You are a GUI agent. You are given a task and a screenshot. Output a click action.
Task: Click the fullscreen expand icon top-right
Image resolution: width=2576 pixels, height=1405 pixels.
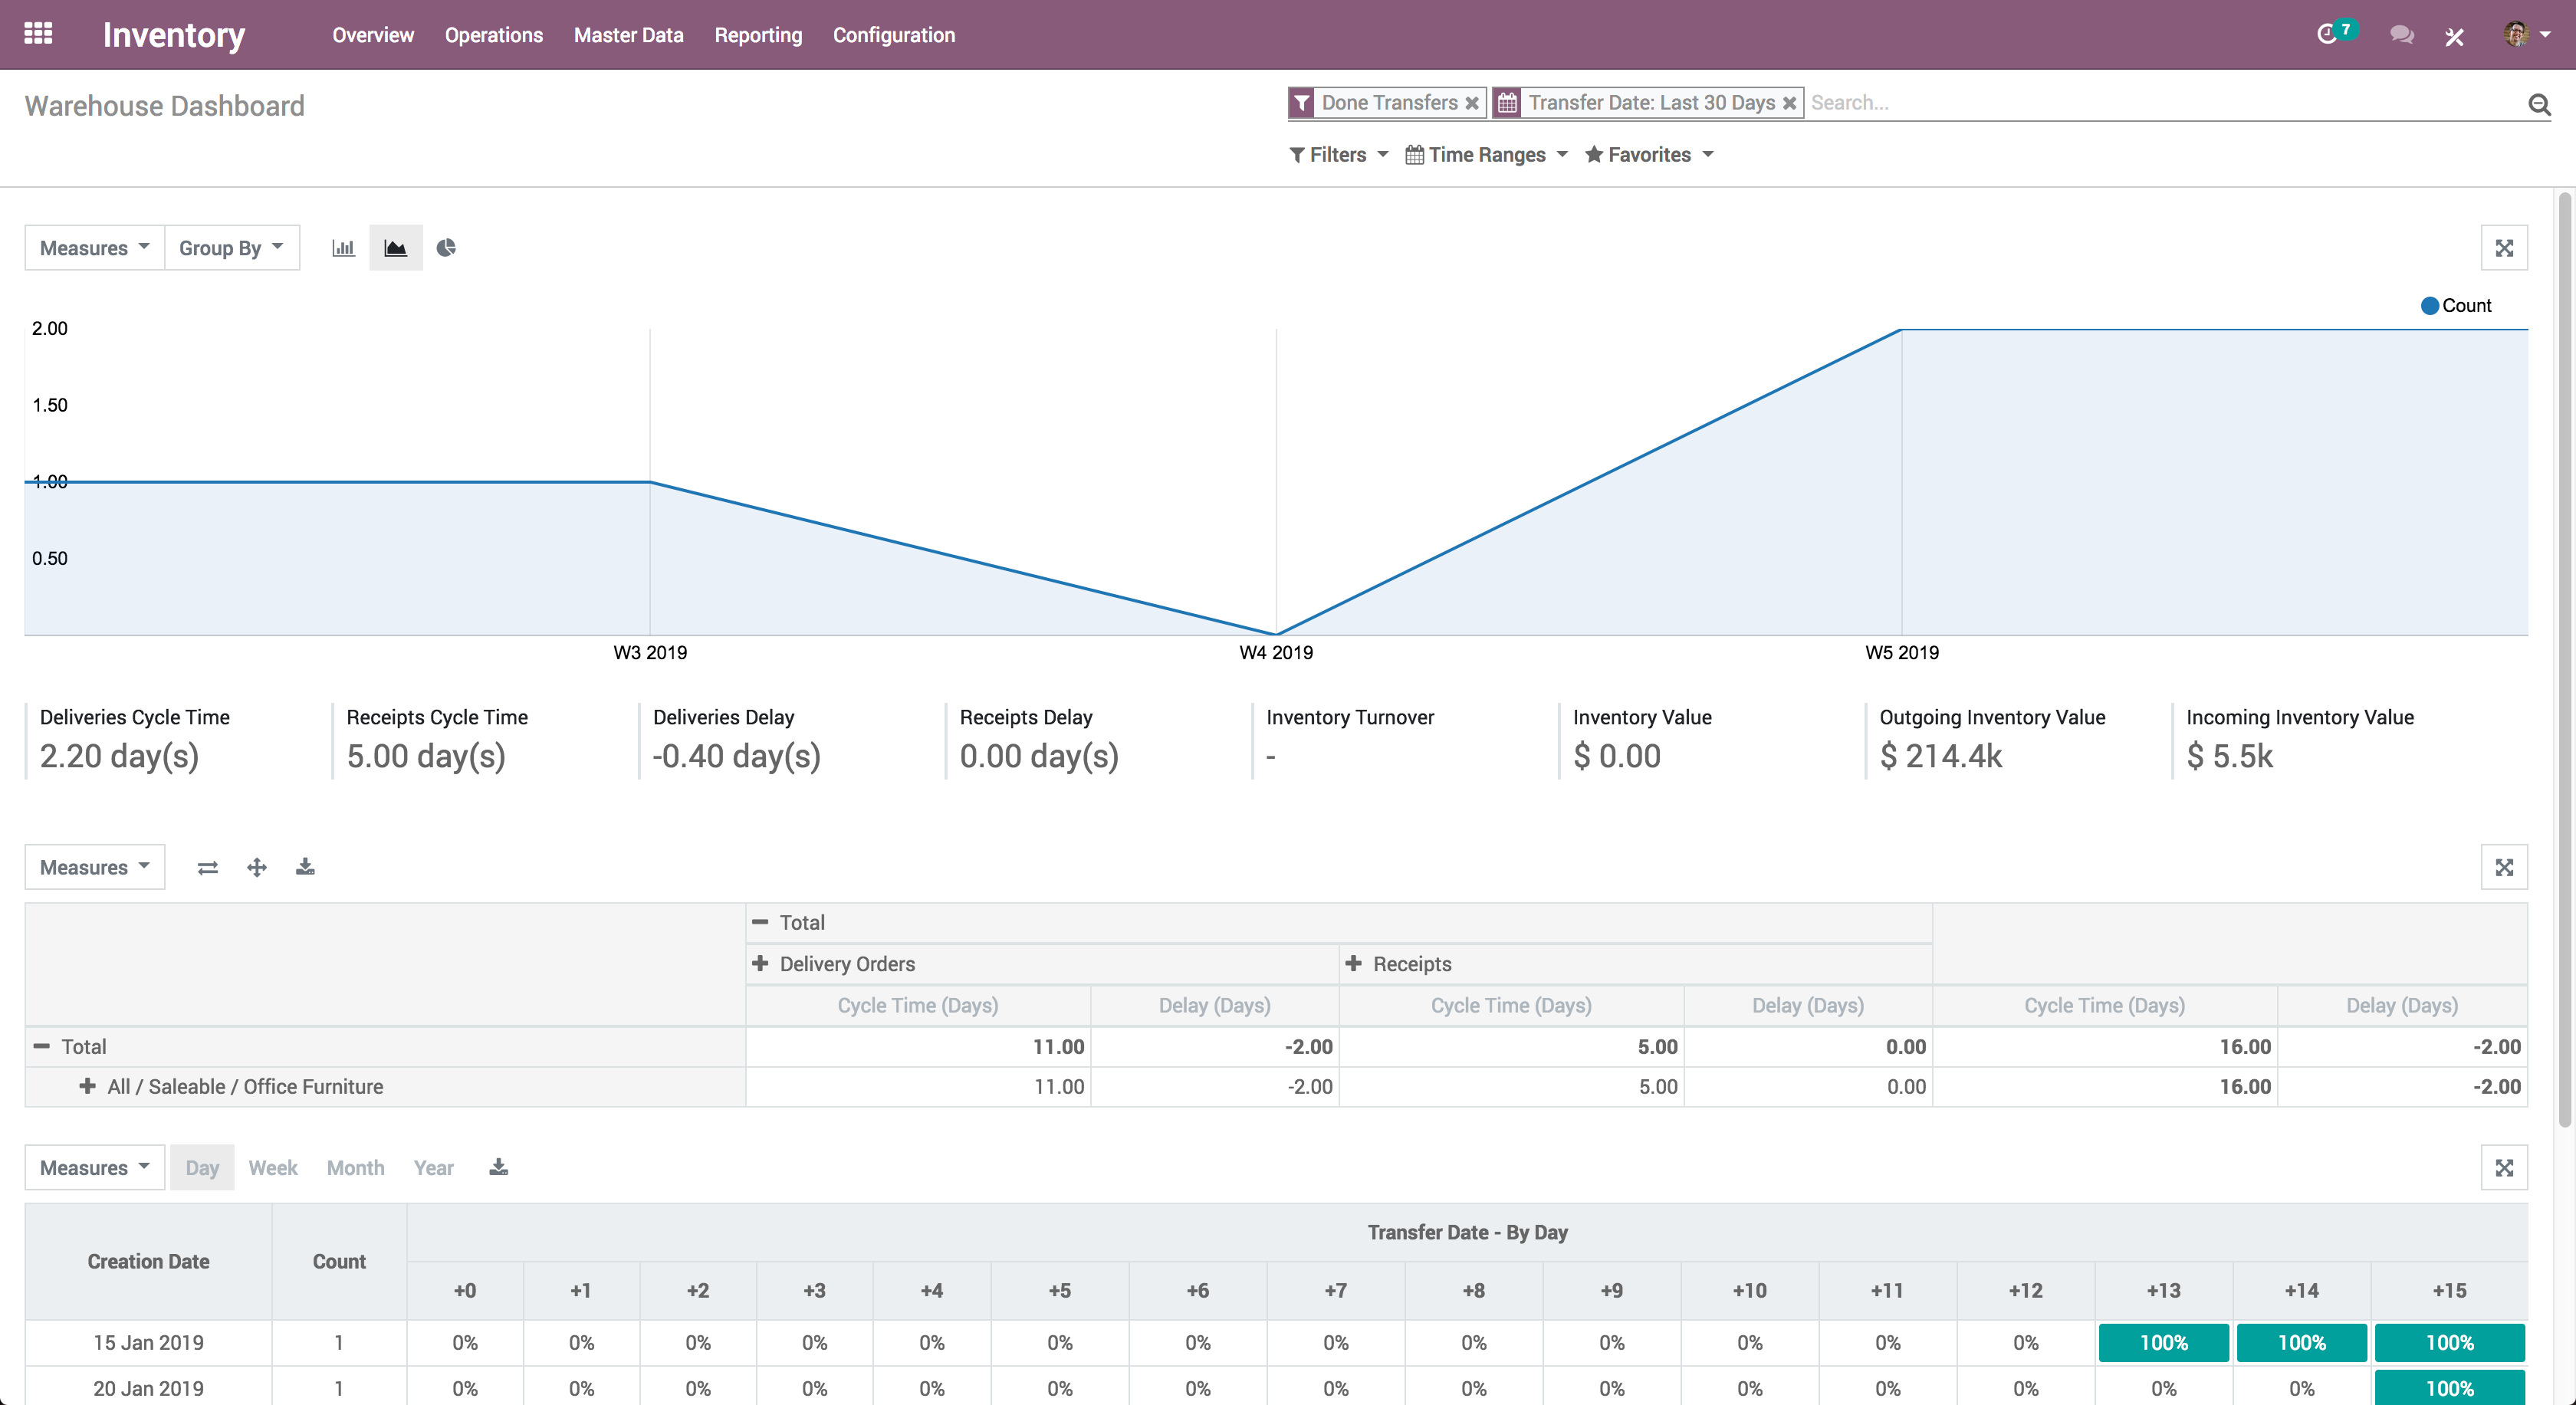[x=2507, y=248]
